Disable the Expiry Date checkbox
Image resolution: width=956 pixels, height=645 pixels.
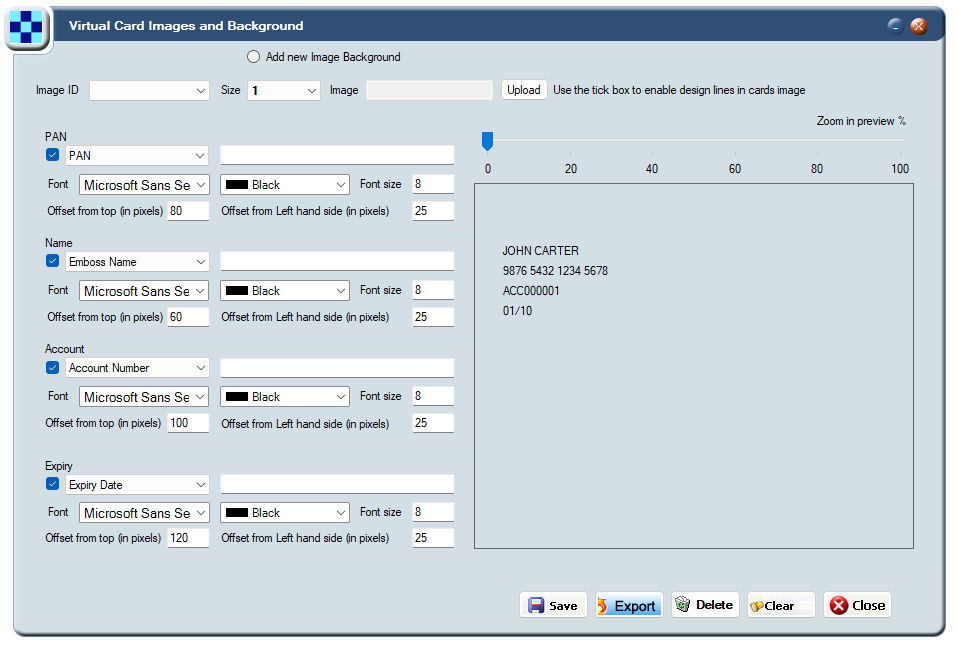52,484
